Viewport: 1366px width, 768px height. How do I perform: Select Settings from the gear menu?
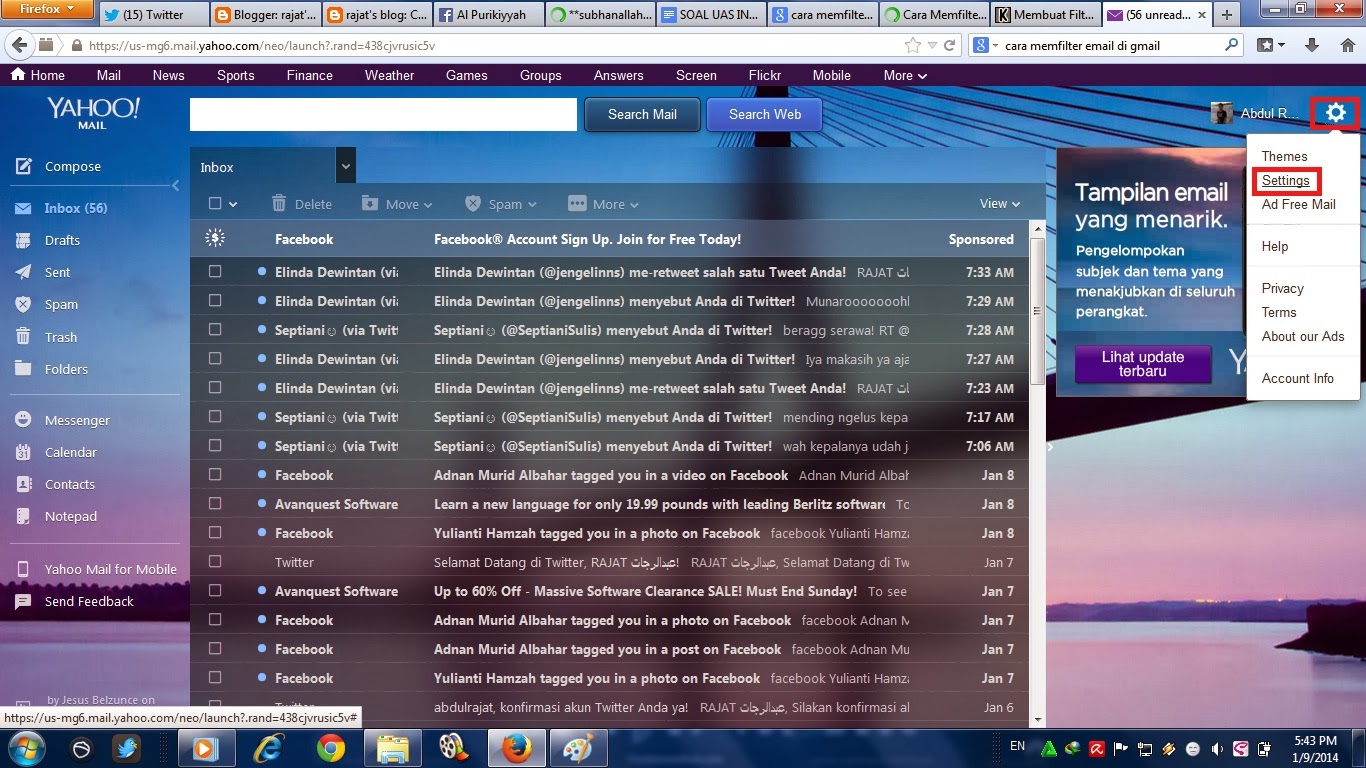tap(1285, 181)
